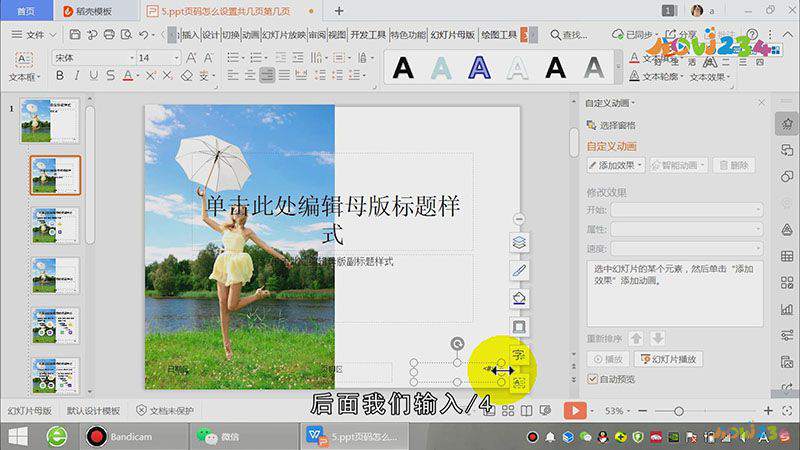The width and height of the screenshot is (800, 450).
Task: Toggle the 自动预览 checkbox
Action: [592, 379]
